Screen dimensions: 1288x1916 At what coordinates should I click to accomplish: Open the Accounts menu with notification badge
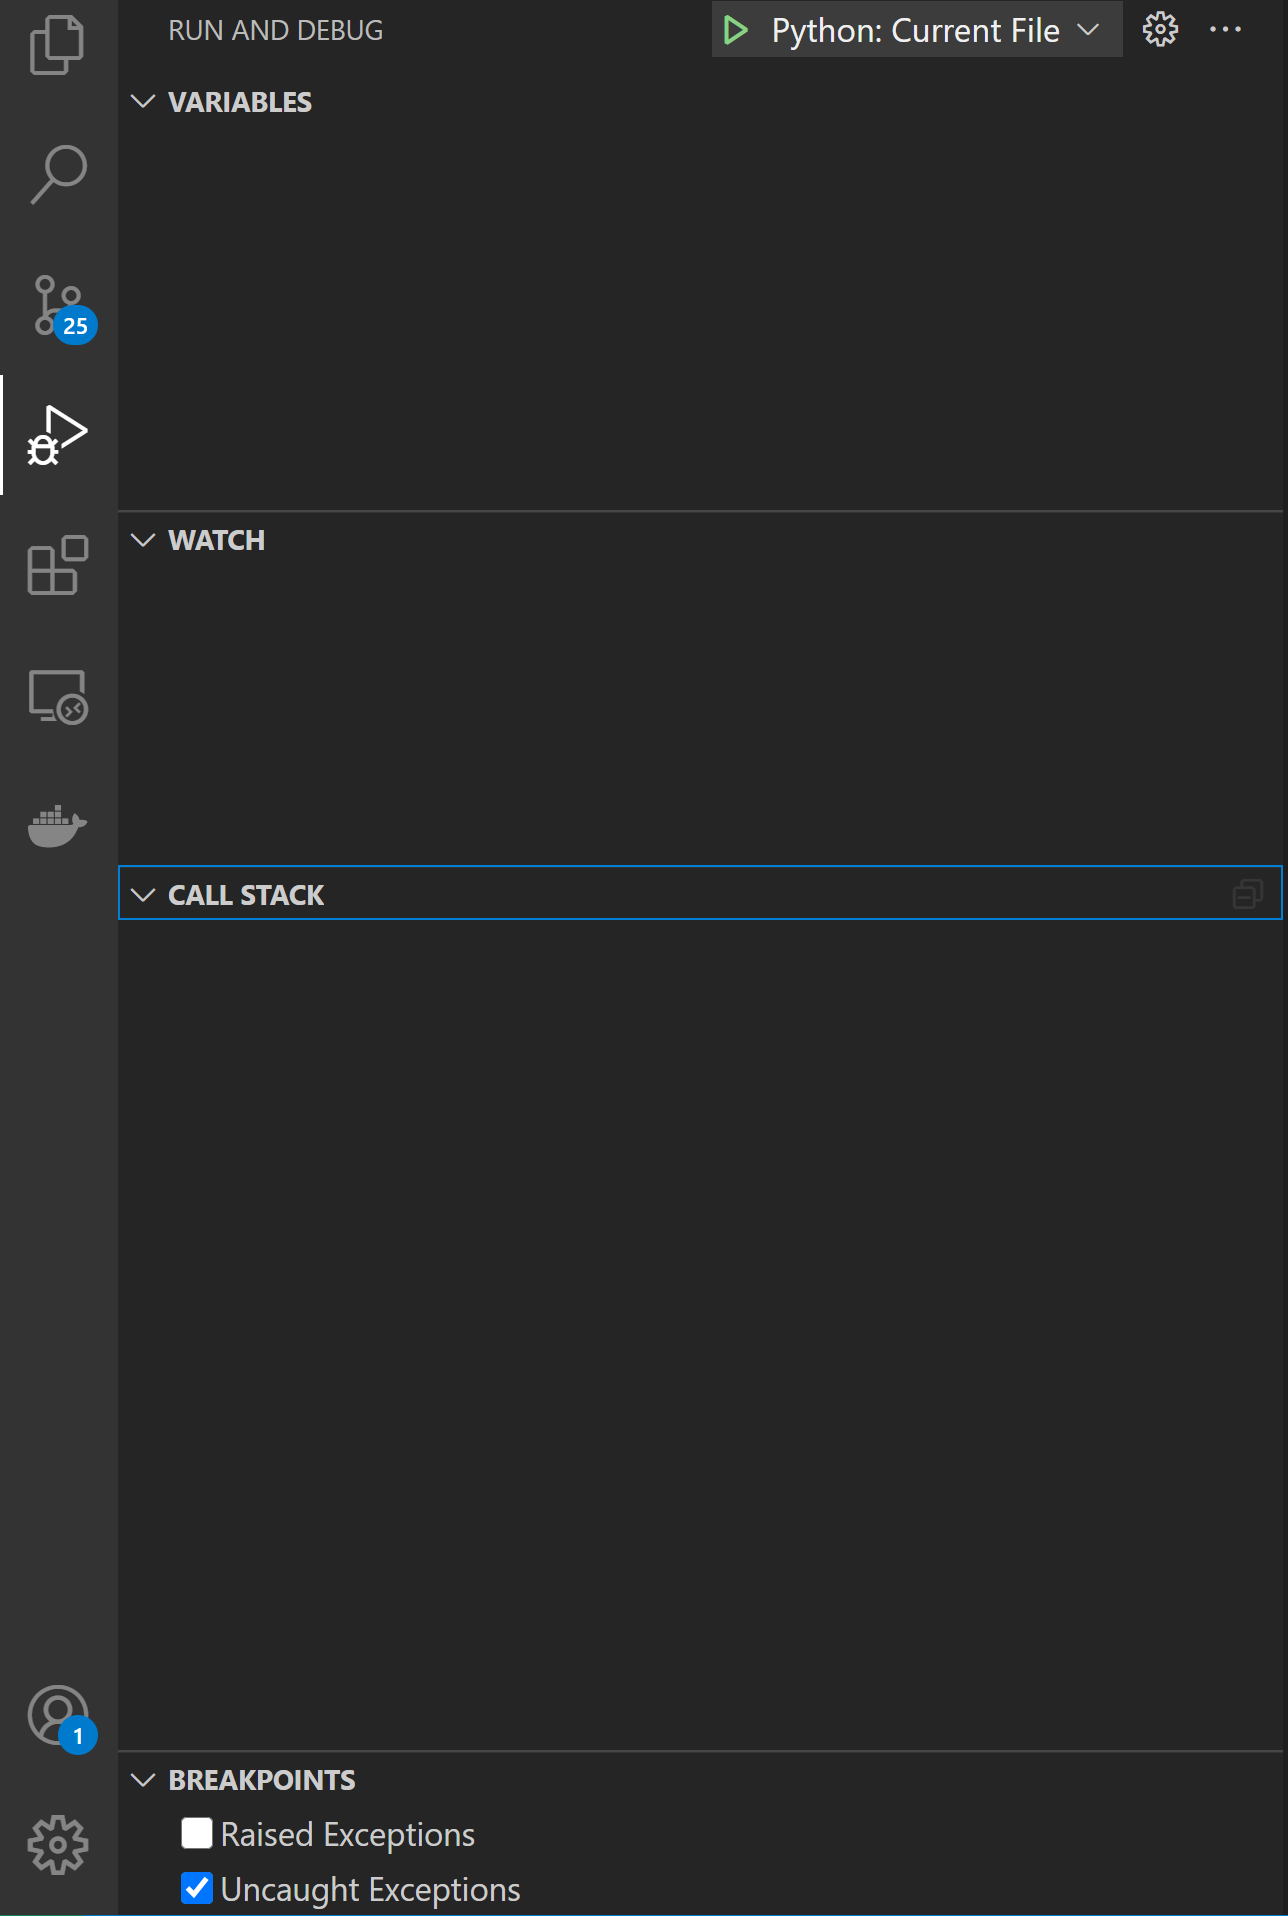pyautogui.click(x=57, y=1716)
